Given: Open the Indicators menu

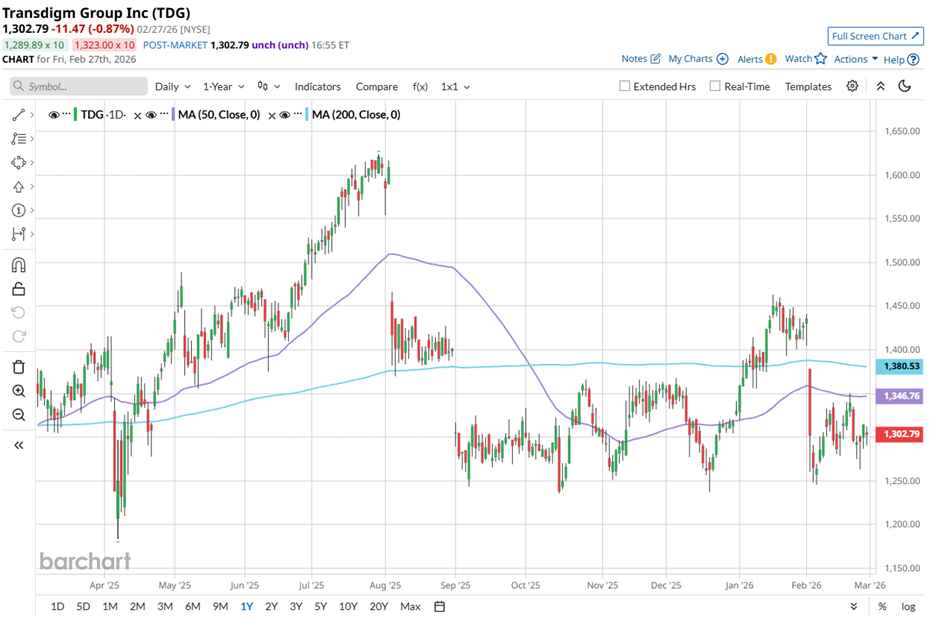Looking at the screenshot, I should tap(317, 87).
